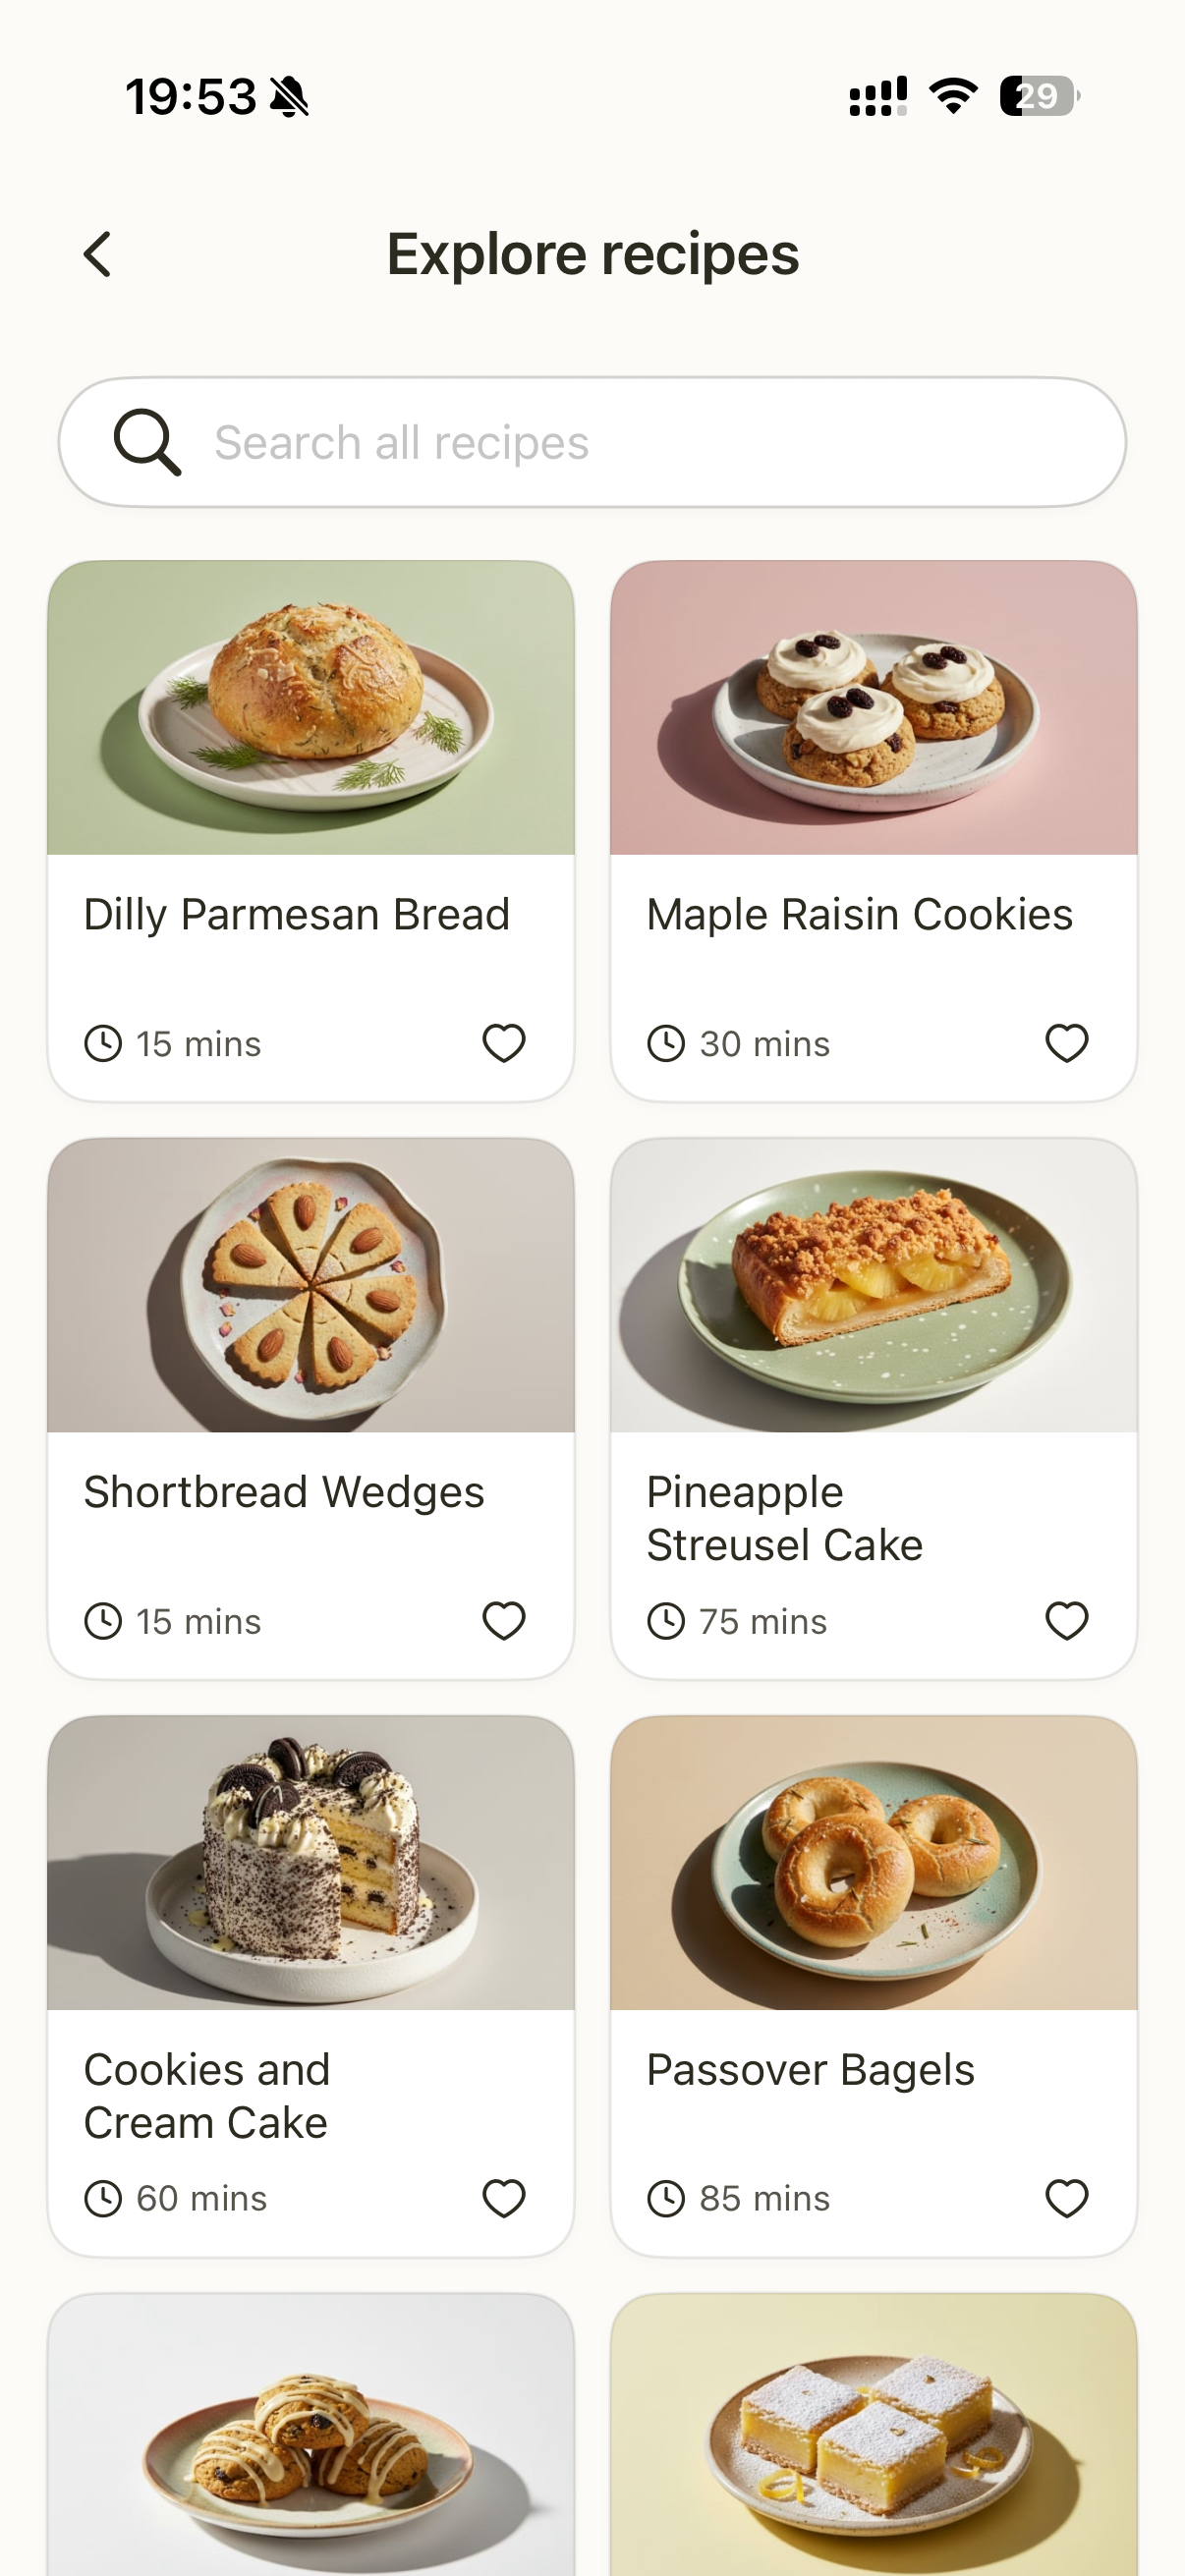Like the Pineapple Streusel Cake recipe
The image size is (1185, 2576).
(1066, 1621)
